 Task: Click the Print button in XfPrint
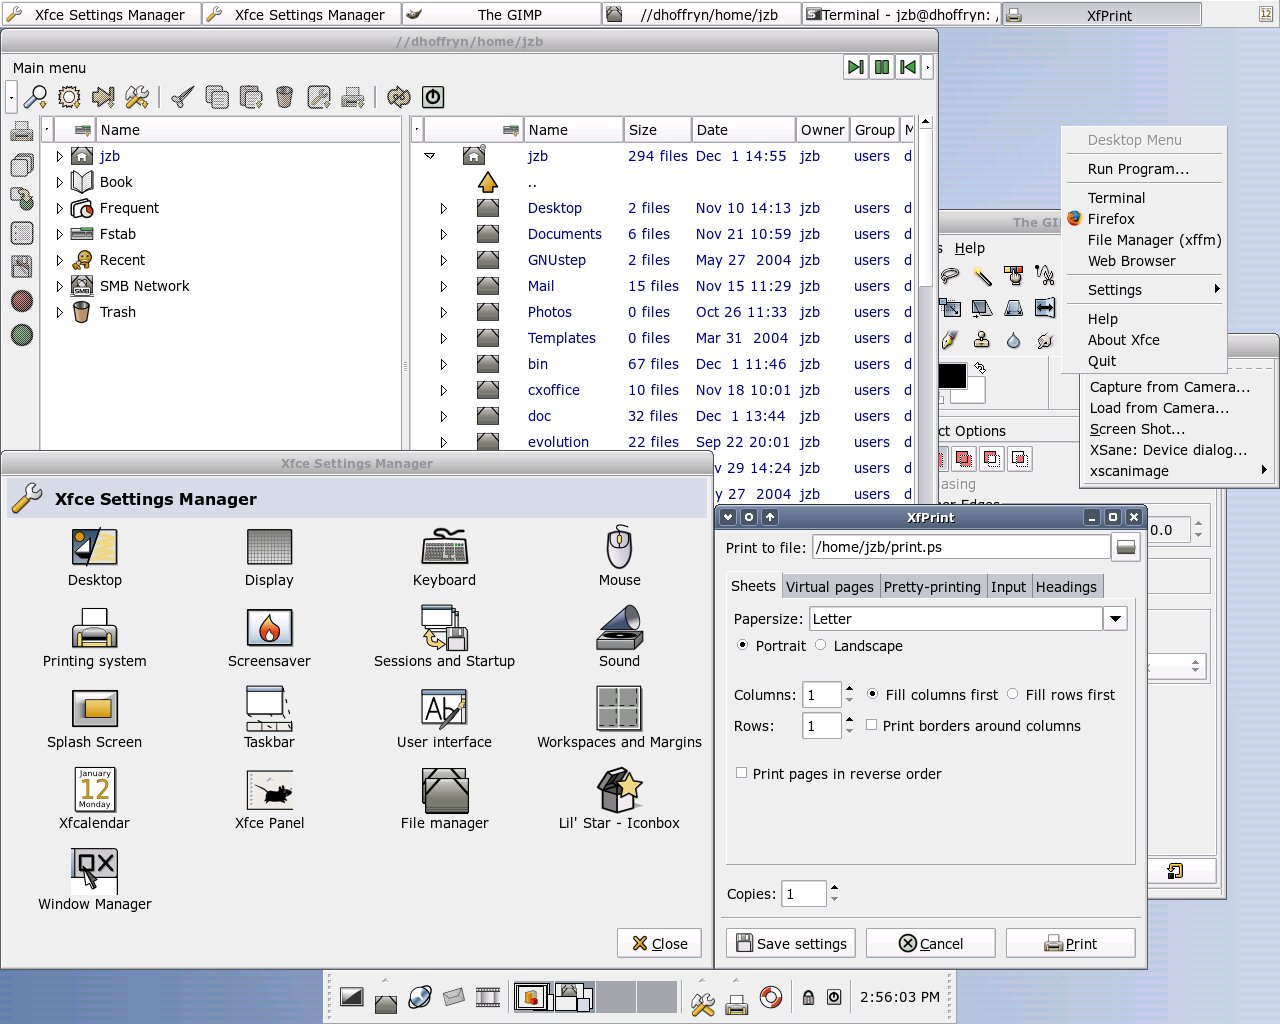point(1070,943)
